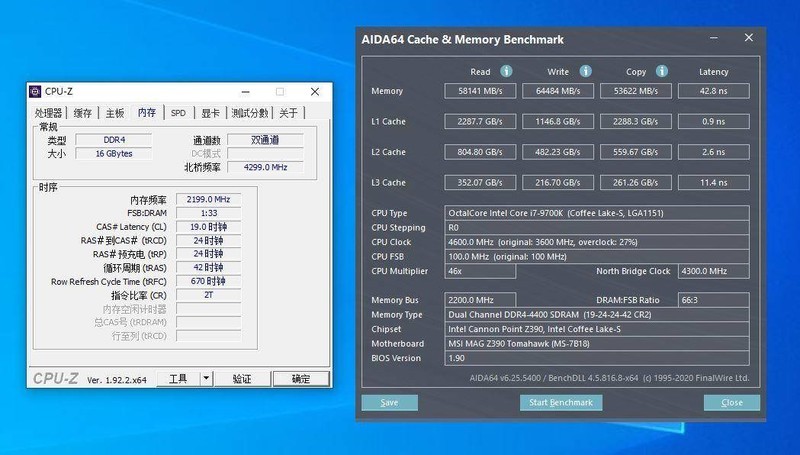Click Memory Copy value 53622 MB/s
Screen dimensions: 800x455
[636, 91]
